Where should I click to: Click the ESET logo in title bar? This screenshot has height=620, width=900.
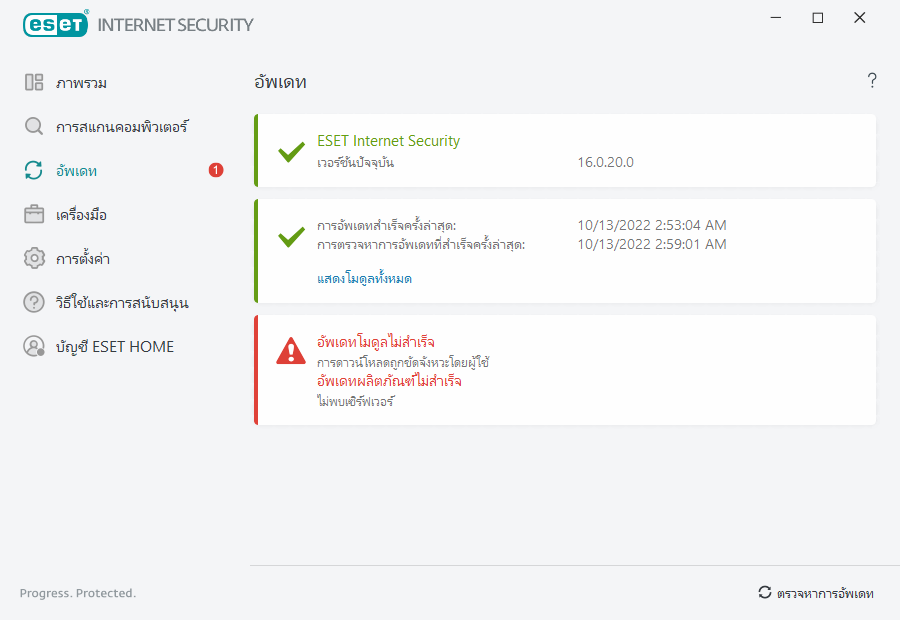click(55, 24)
